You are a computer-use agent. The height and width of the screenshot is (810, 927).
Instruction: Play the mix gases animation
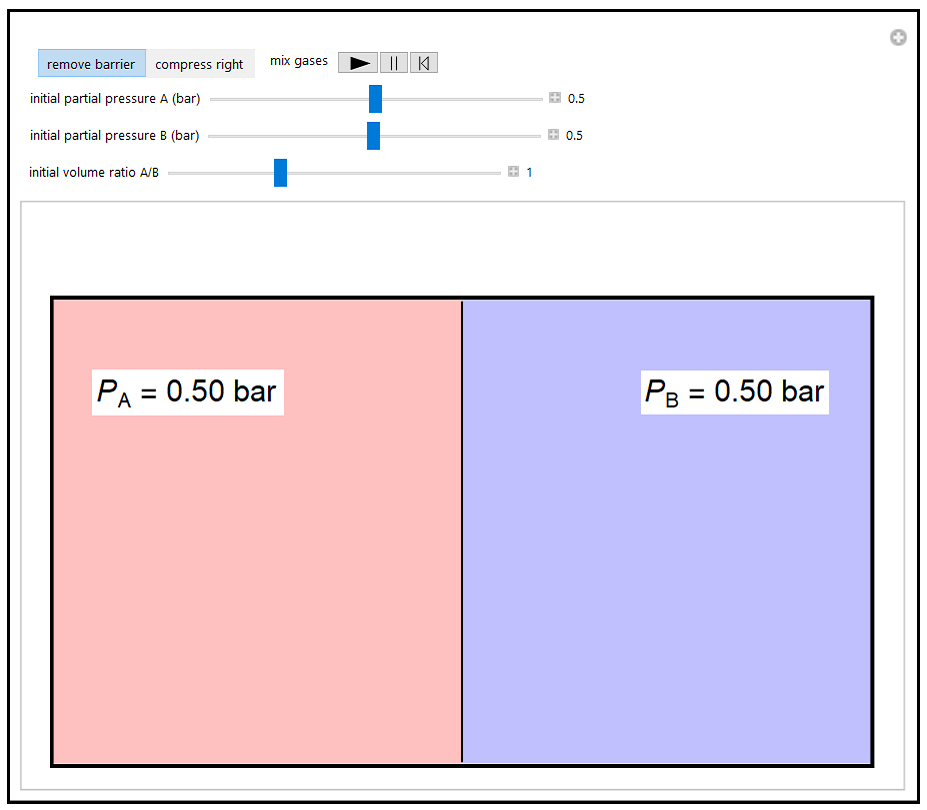(x=358, y=63)
